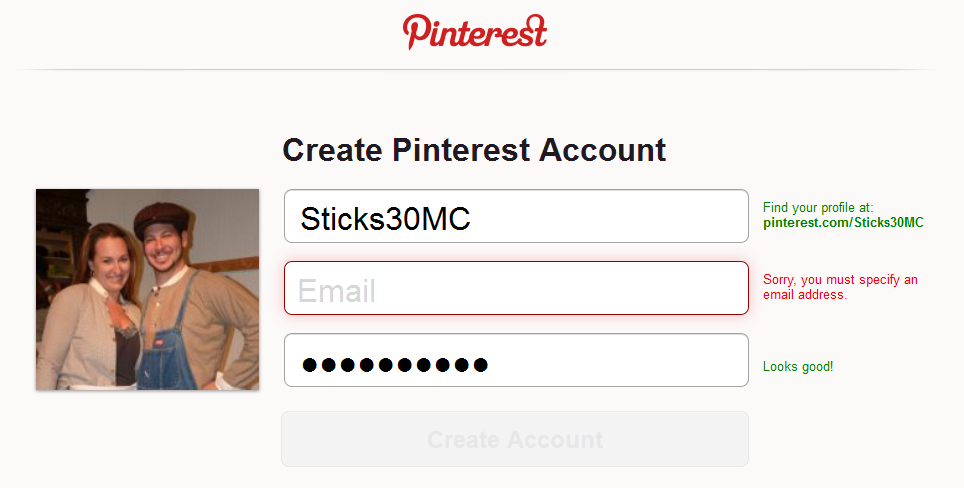Screen dimensions: 964x488
Task: Click the Find your profile at label
Action: (818, 207)
